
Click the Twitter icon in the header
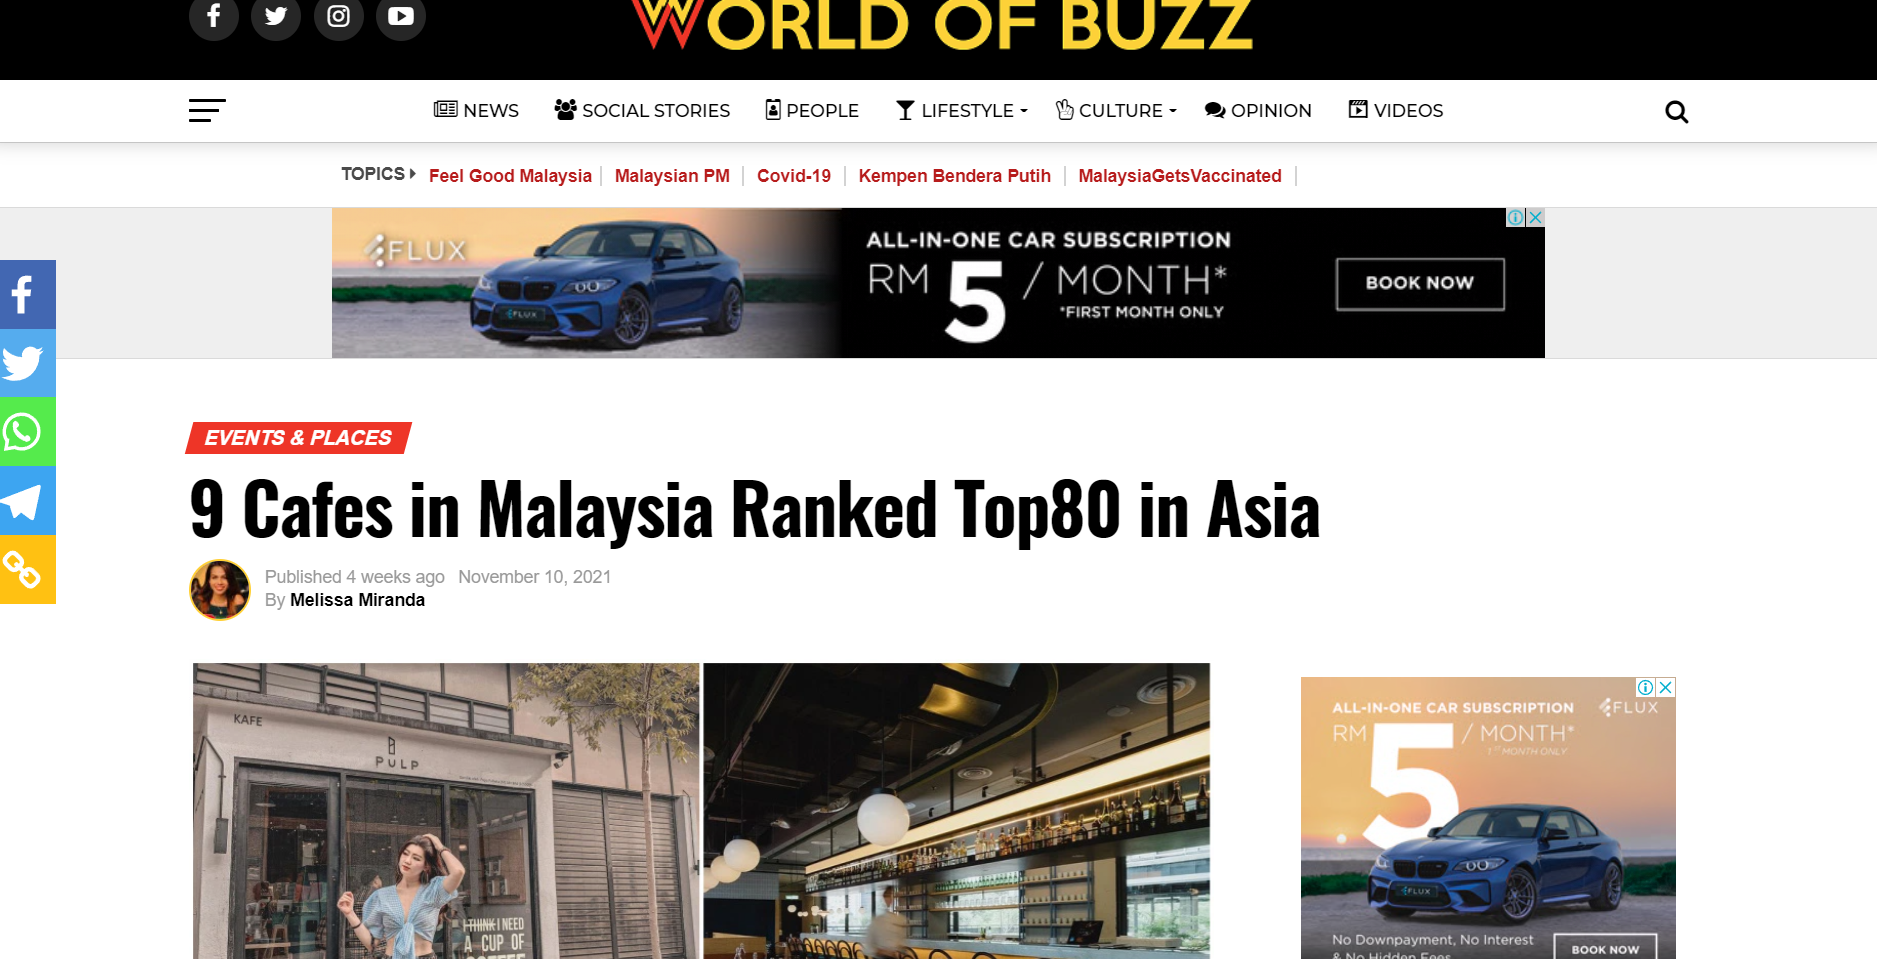coord(276,17)
